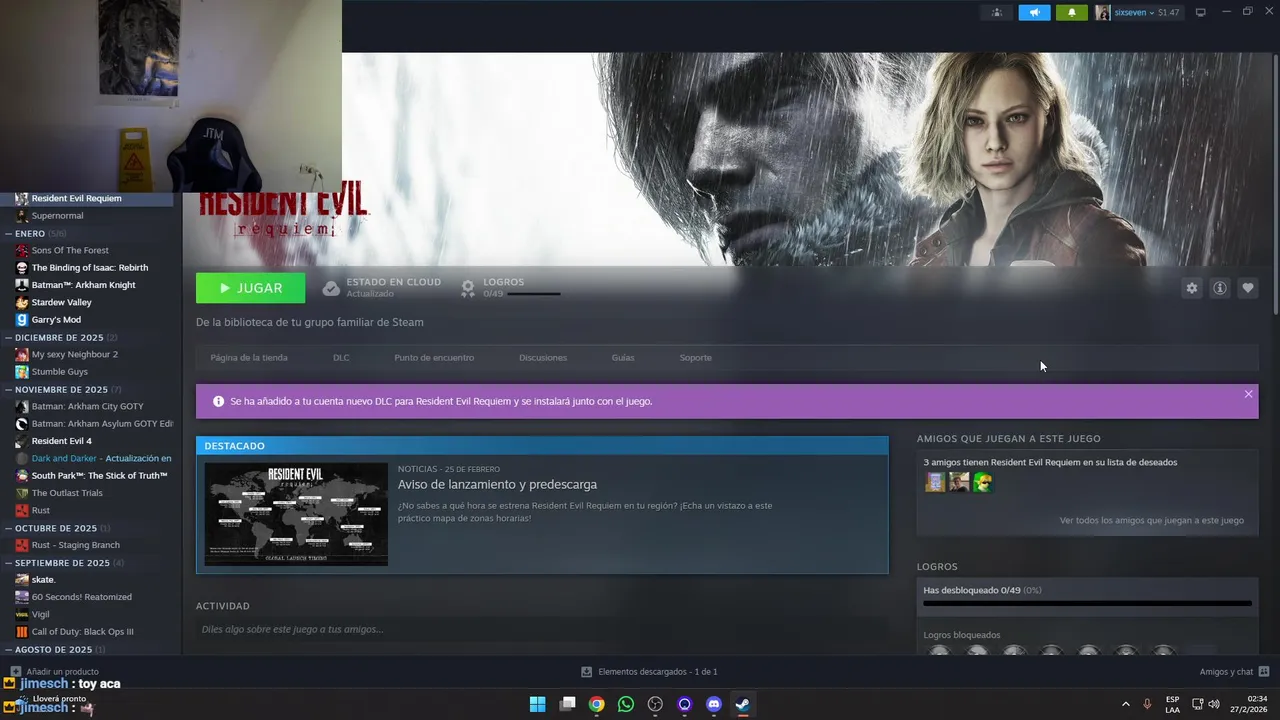Open the Página de la tienda tab
This screenshot has width=1280, height=720.
(249, 358)
